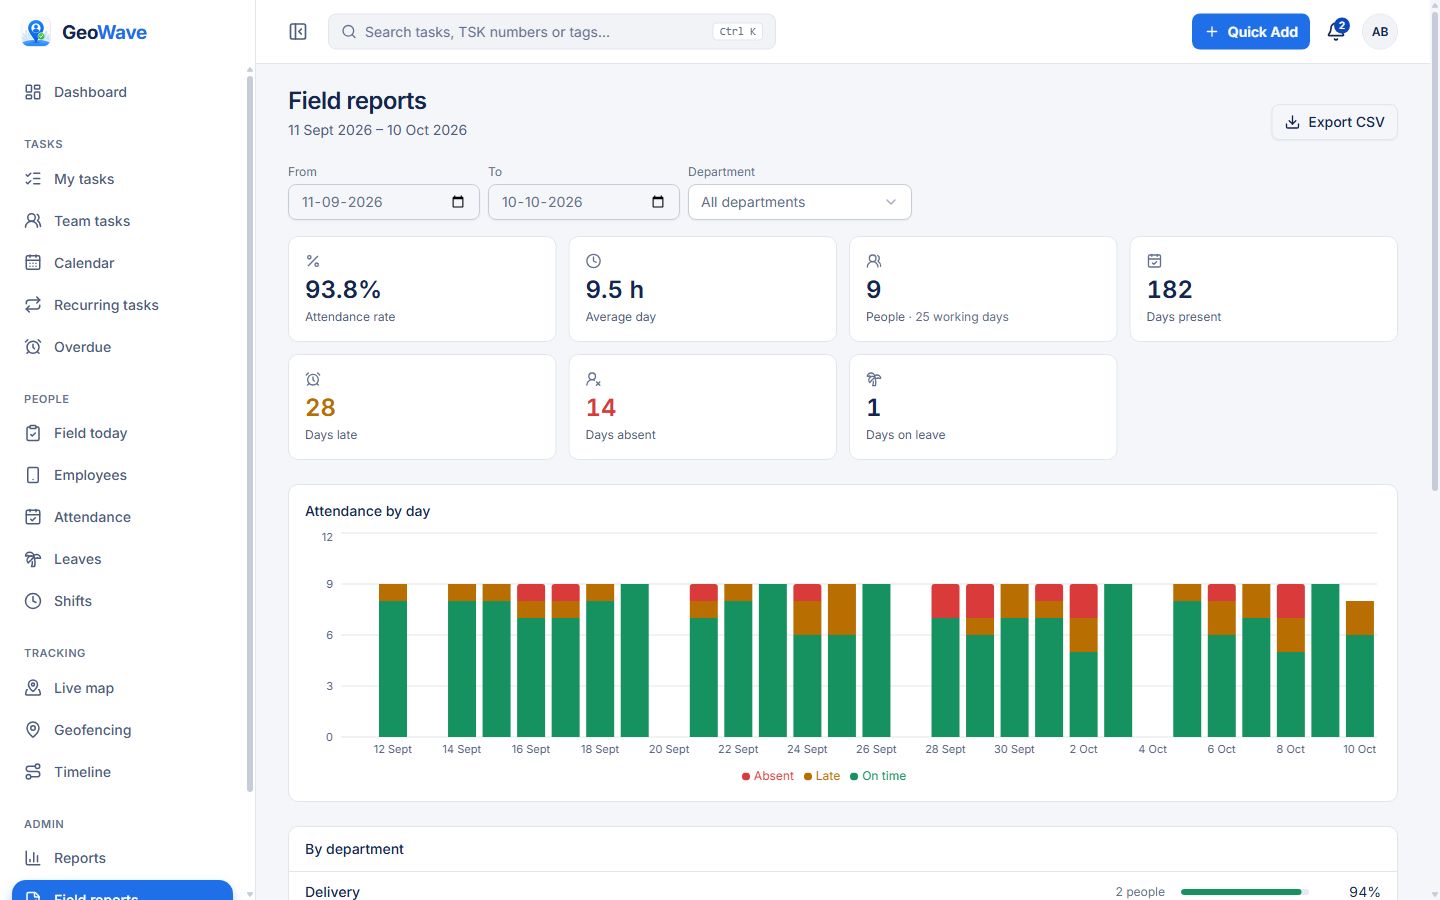Click the Dashboard grid icon
The width and height of the screenshot is (1440, 900).
click(33, 92)
